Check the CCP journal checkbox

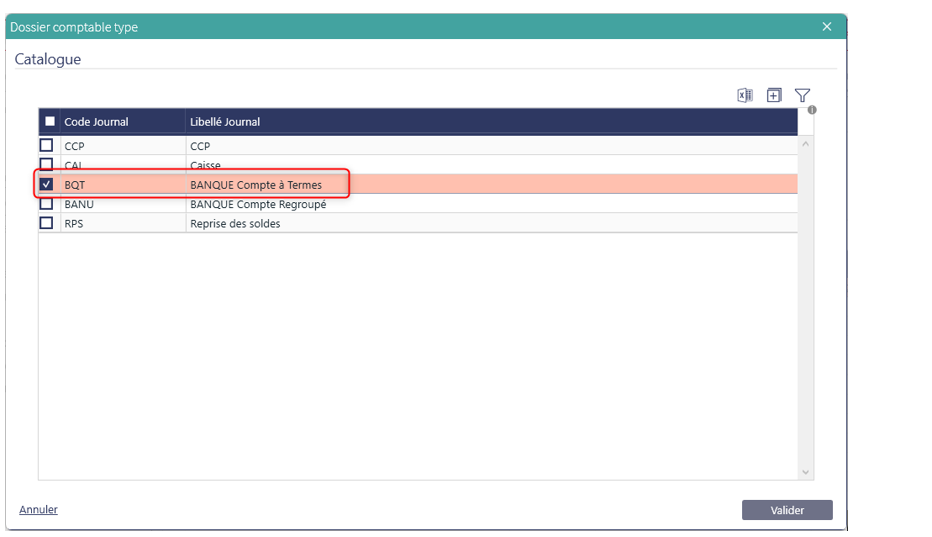46,146
